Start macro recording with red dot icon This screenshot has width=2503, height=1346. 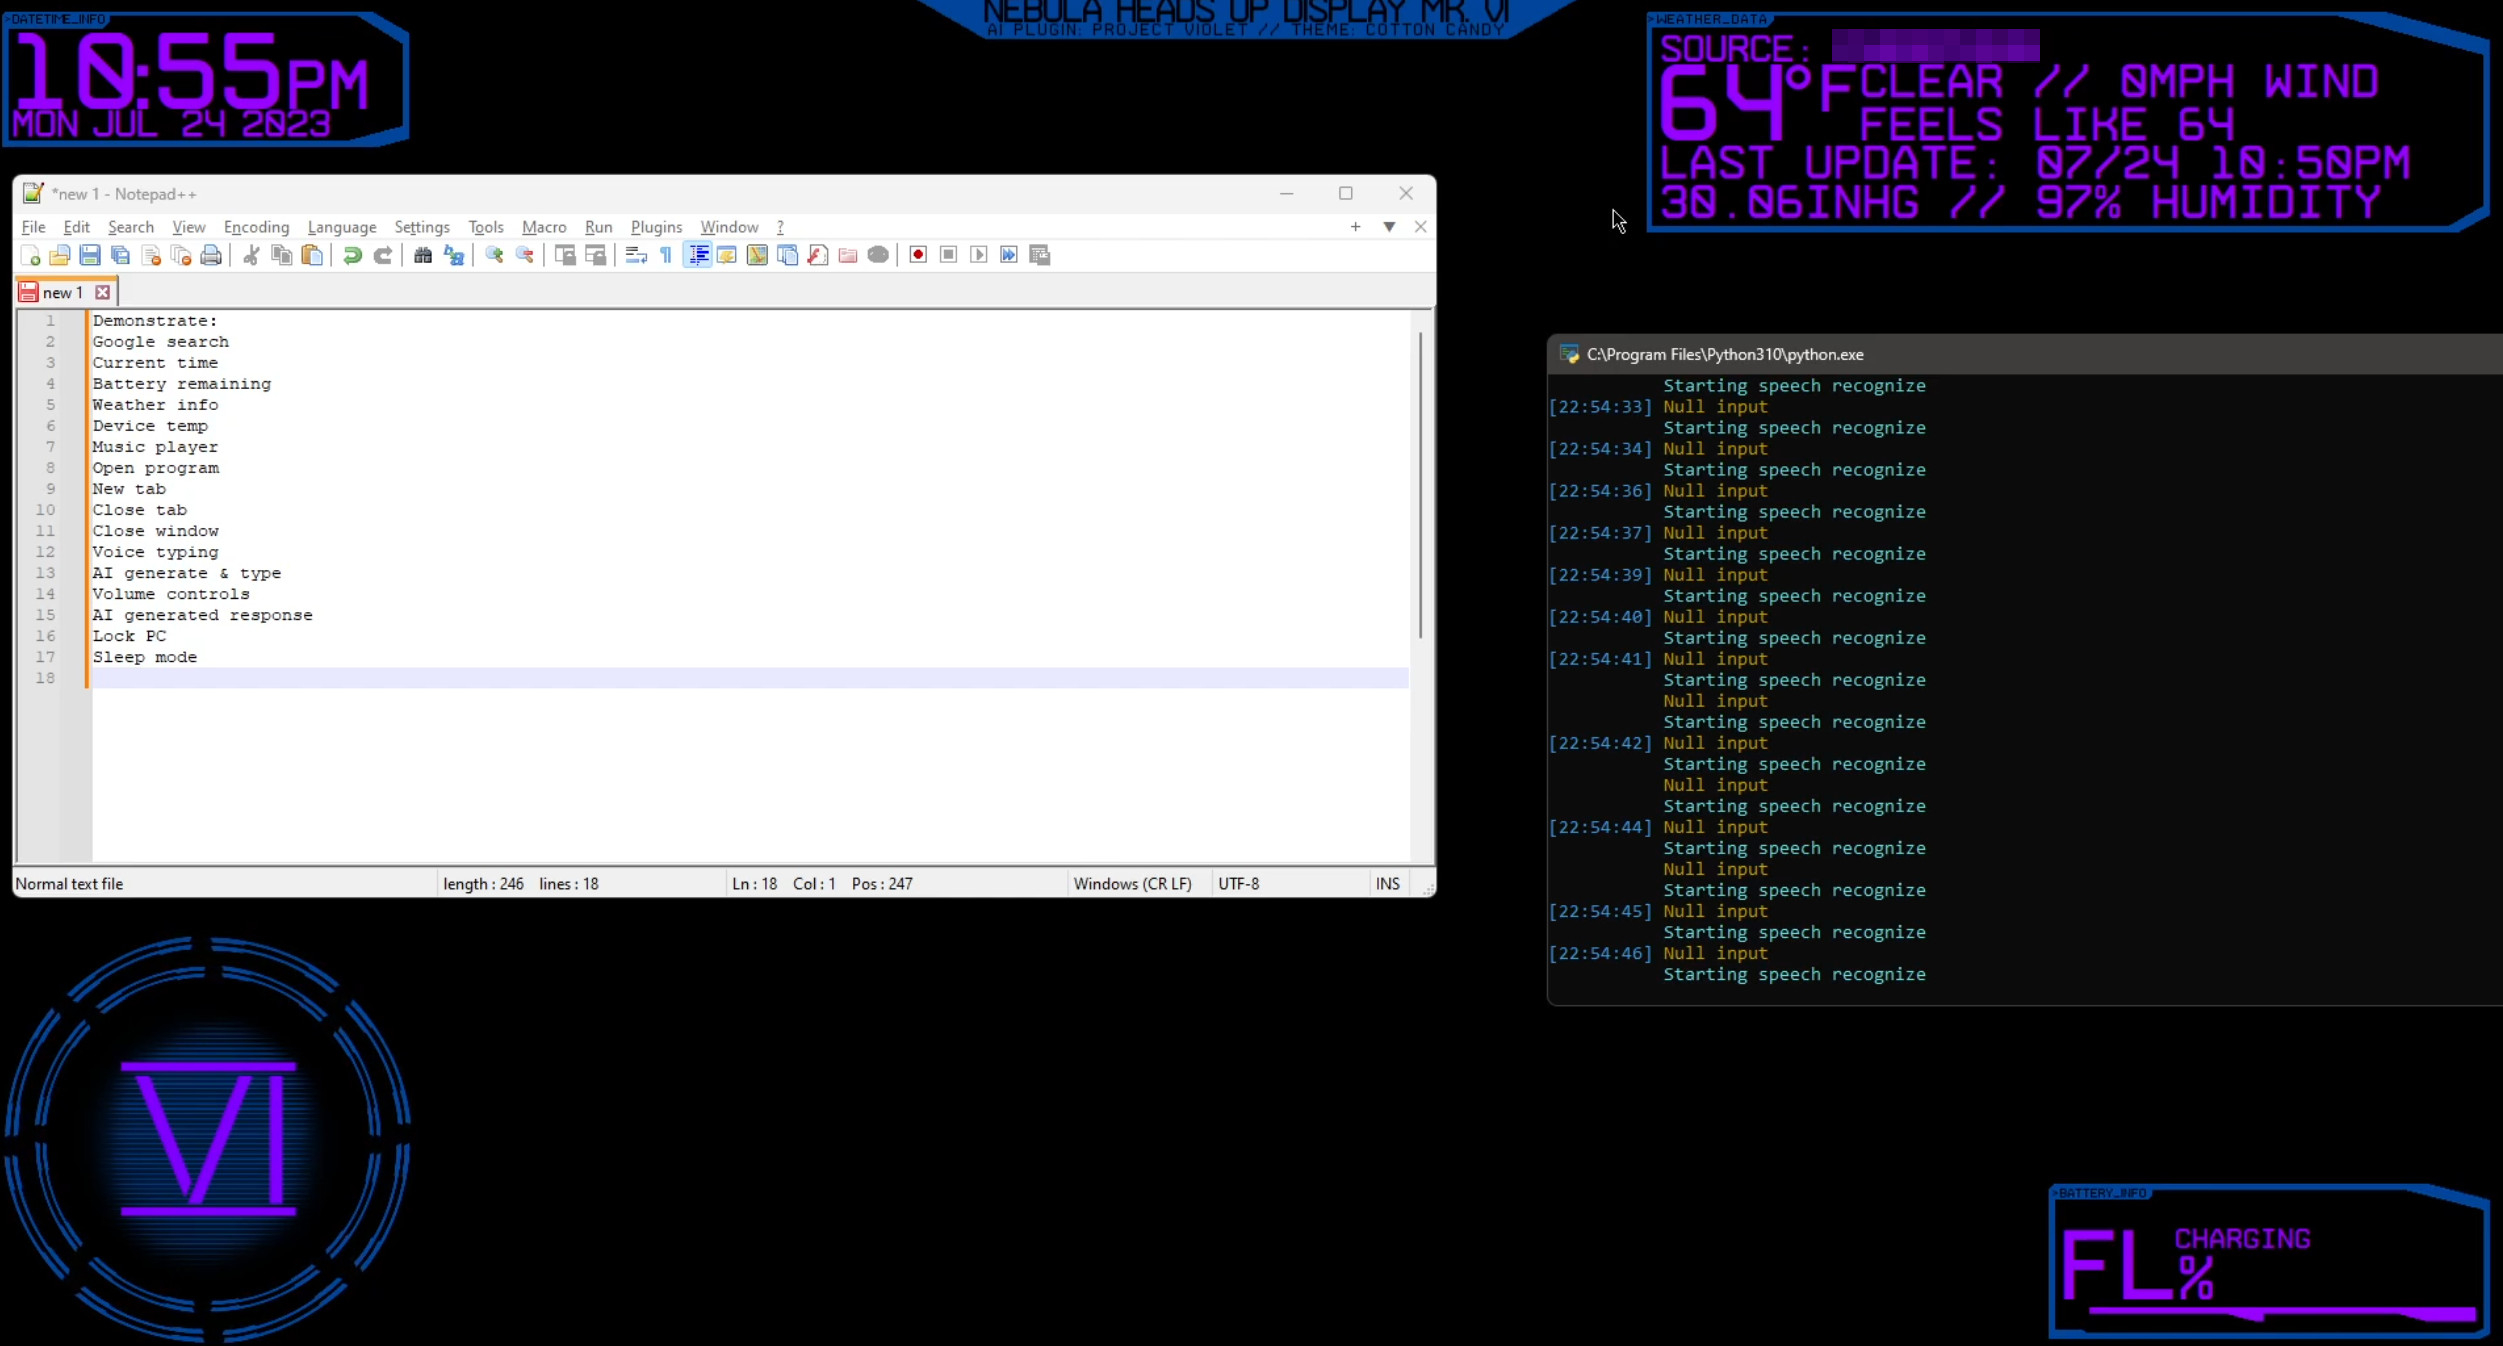(x=918, y=255)
